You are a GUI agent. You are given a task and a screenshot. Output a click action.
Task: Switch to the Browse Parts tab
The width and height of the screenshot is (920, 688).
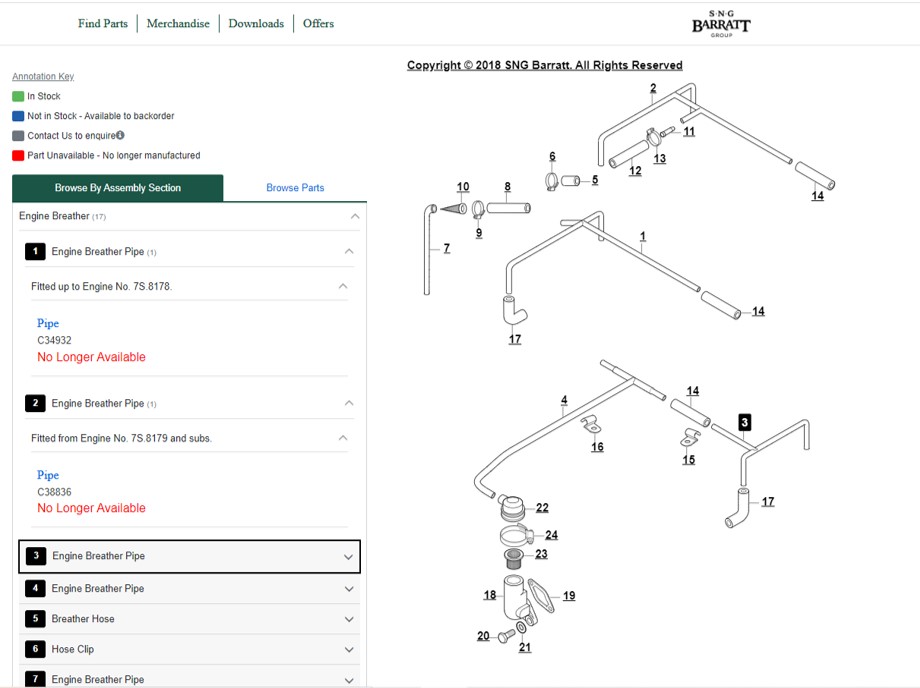pos(295,188)
